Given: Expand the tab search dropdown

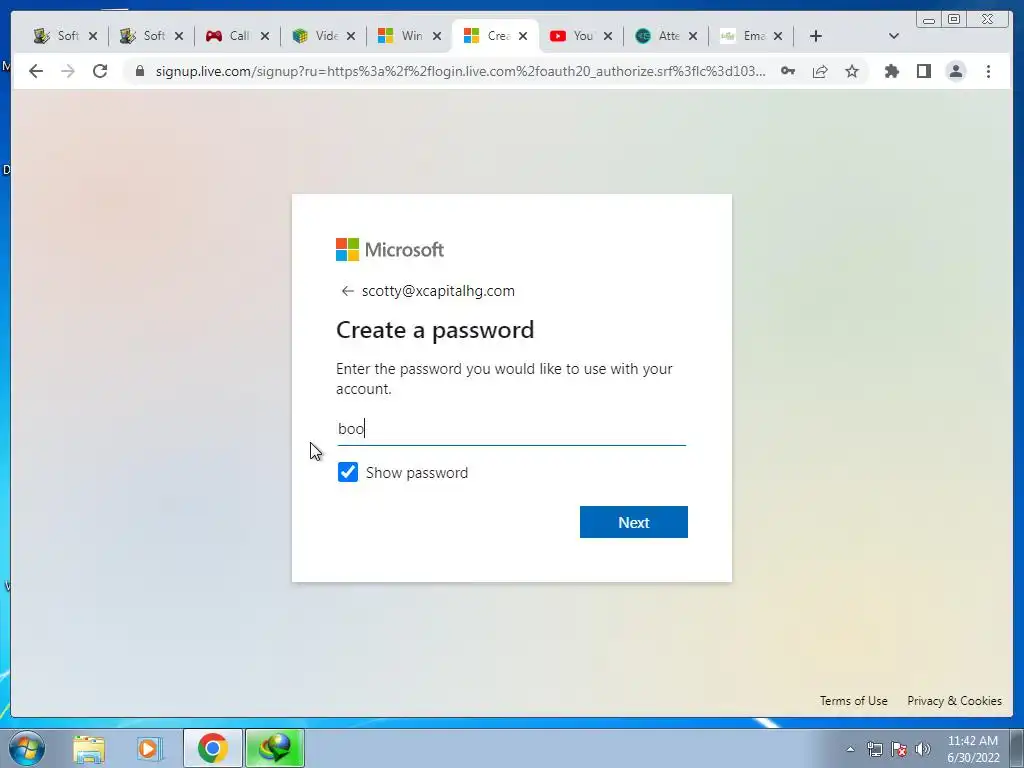Looking at the screenshot, I should click(x=894, y=36).
